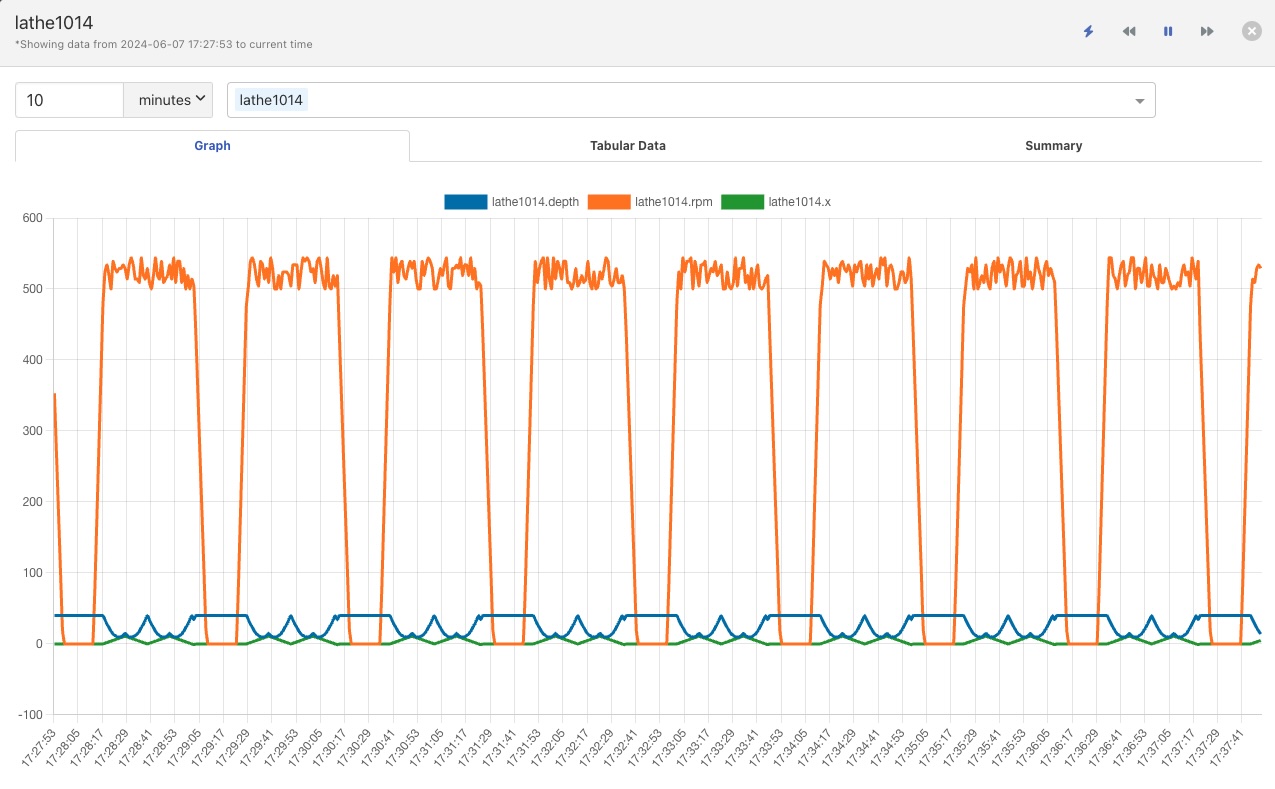Toggle lathe1014.x series in legend
The height and width of the screenshot is (789, 1275).
(799, 202)
